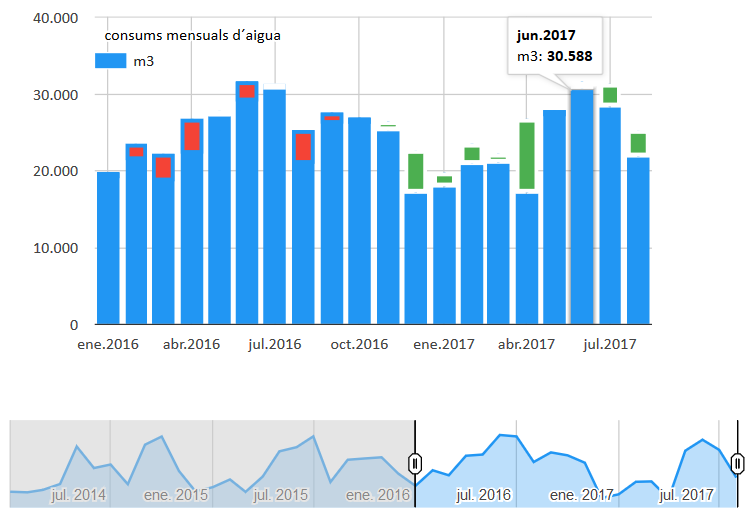
Task: Click the oct.2016 x-axis label
Action: [x=359, y=344]
